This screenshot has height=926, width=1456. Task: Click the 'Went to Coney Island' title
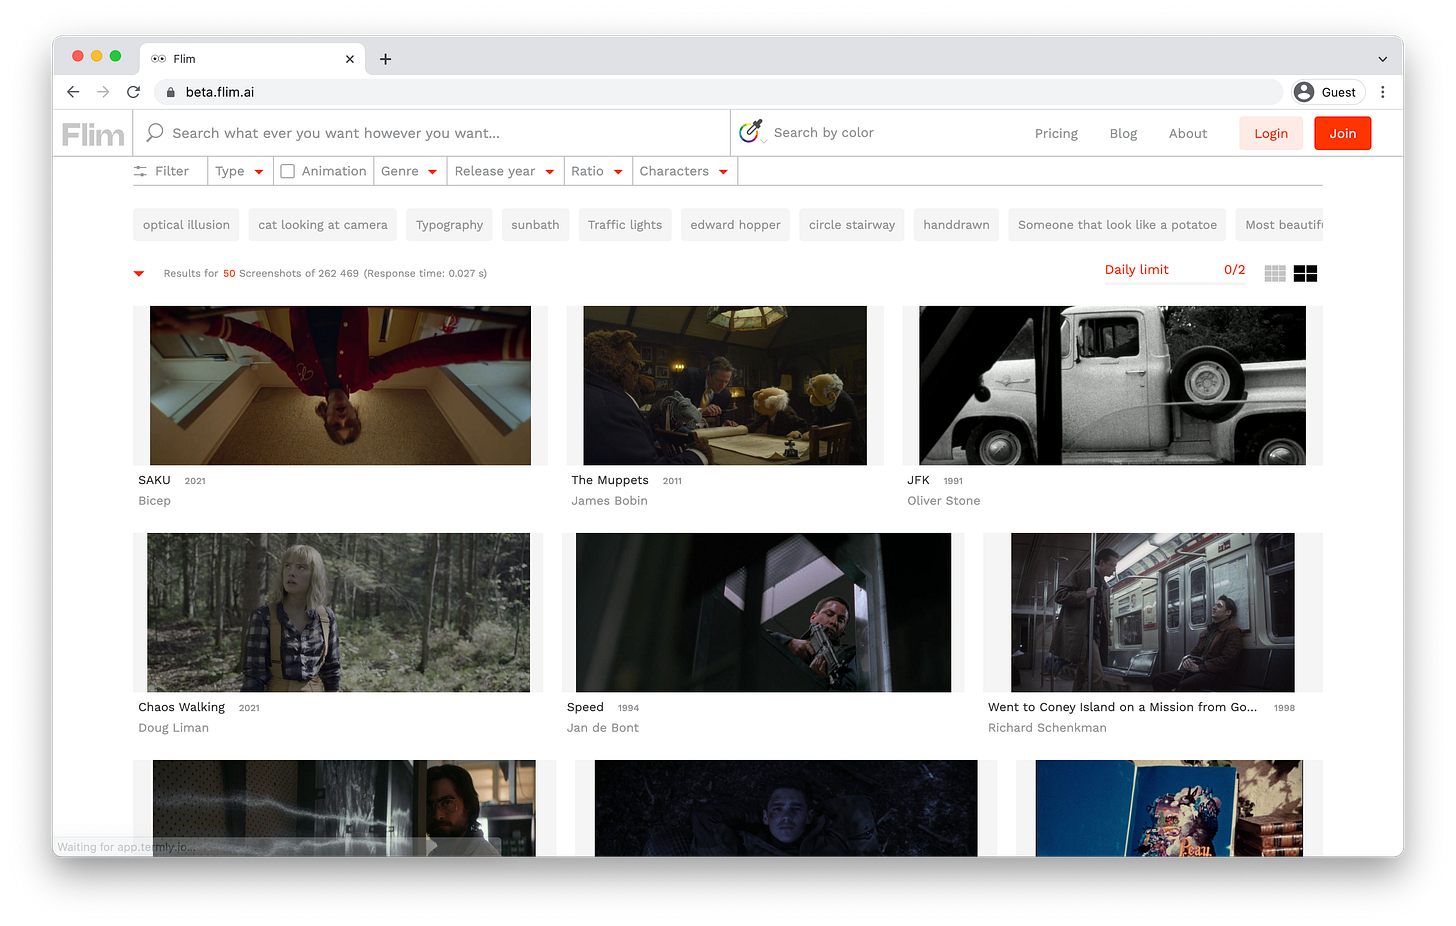tap(1122, 707)
